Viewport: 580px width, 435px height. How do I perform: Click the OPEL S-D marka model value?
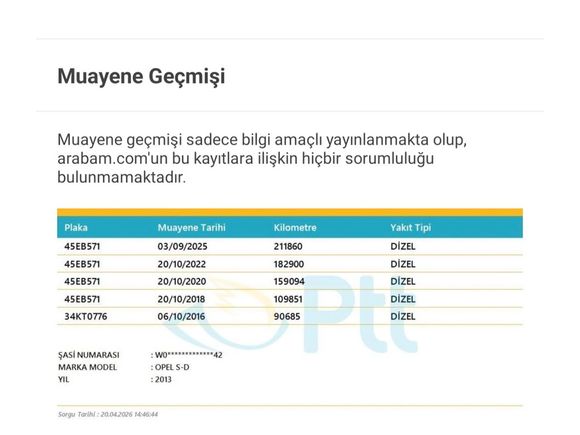pyautogui.click(x=172, y=367)
